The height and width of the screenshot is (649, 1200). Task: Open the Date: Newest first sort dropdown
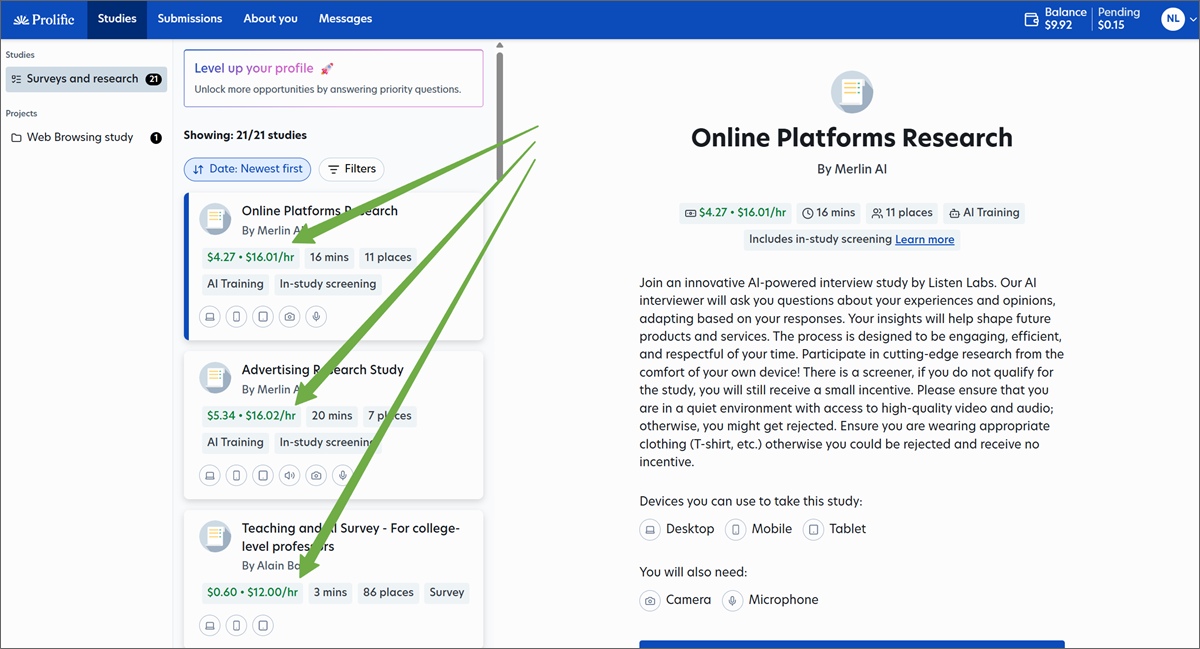(246, 169)
